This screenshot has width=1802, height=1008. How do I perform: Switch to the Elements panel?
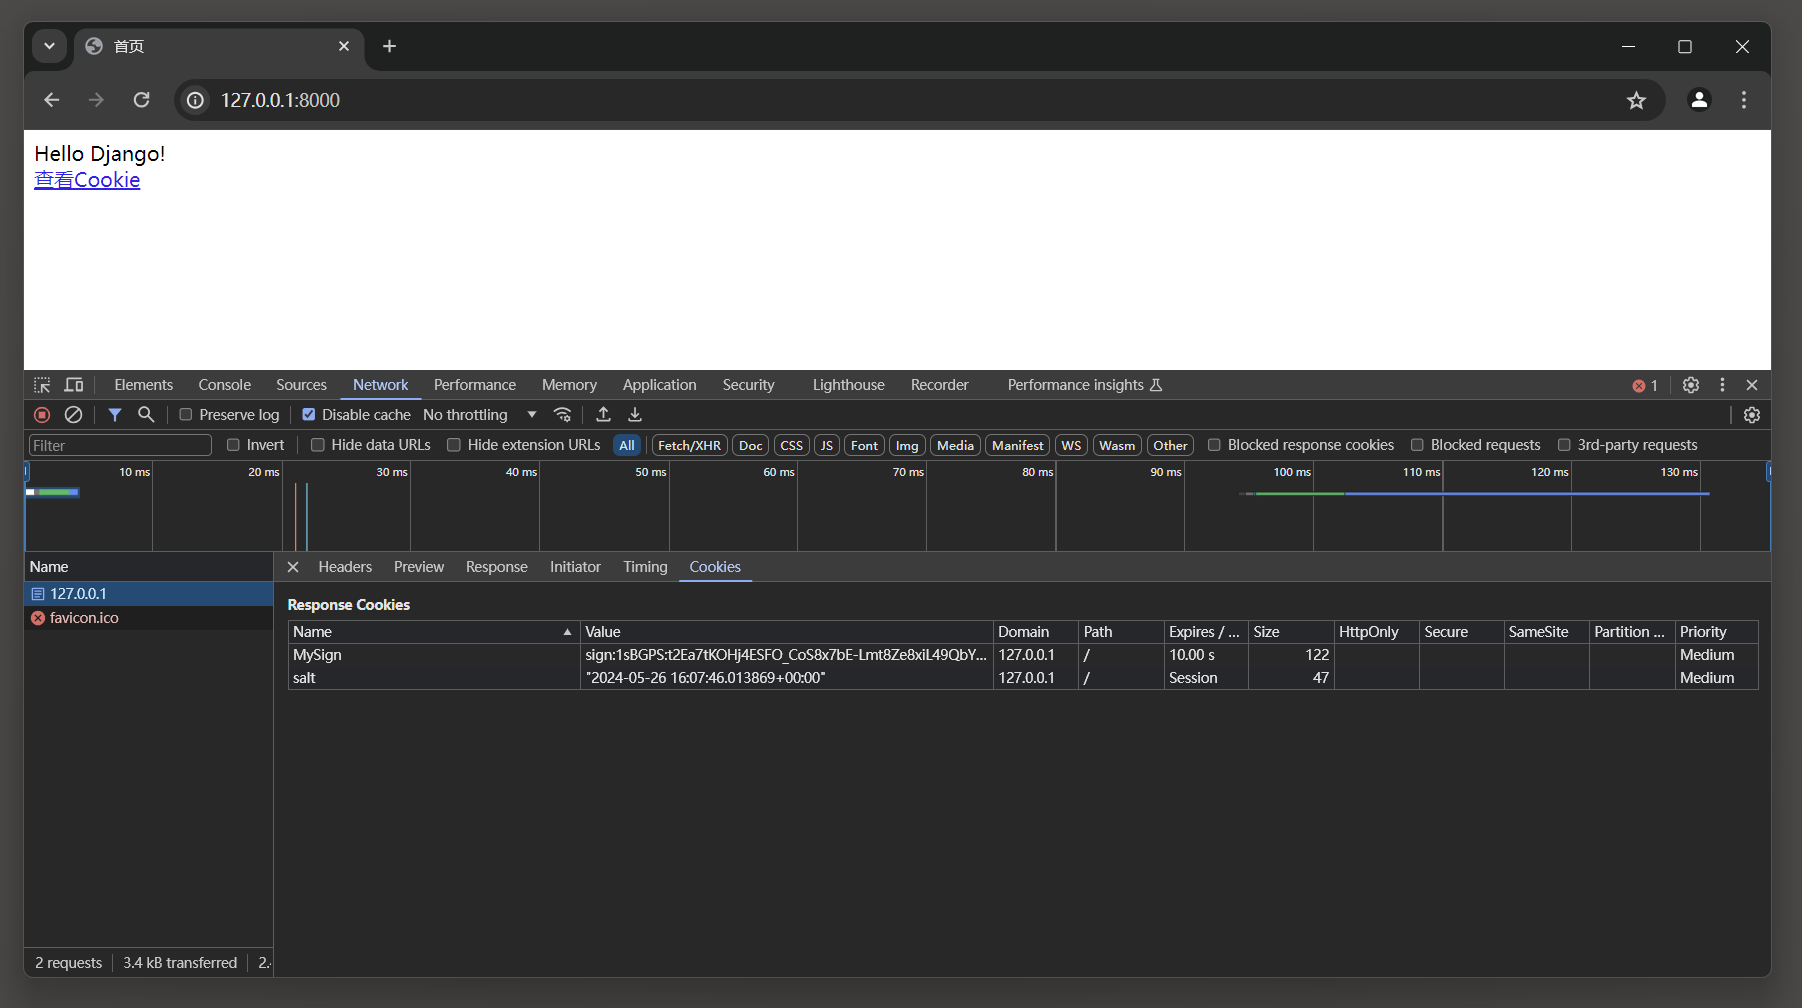(143, 385)
